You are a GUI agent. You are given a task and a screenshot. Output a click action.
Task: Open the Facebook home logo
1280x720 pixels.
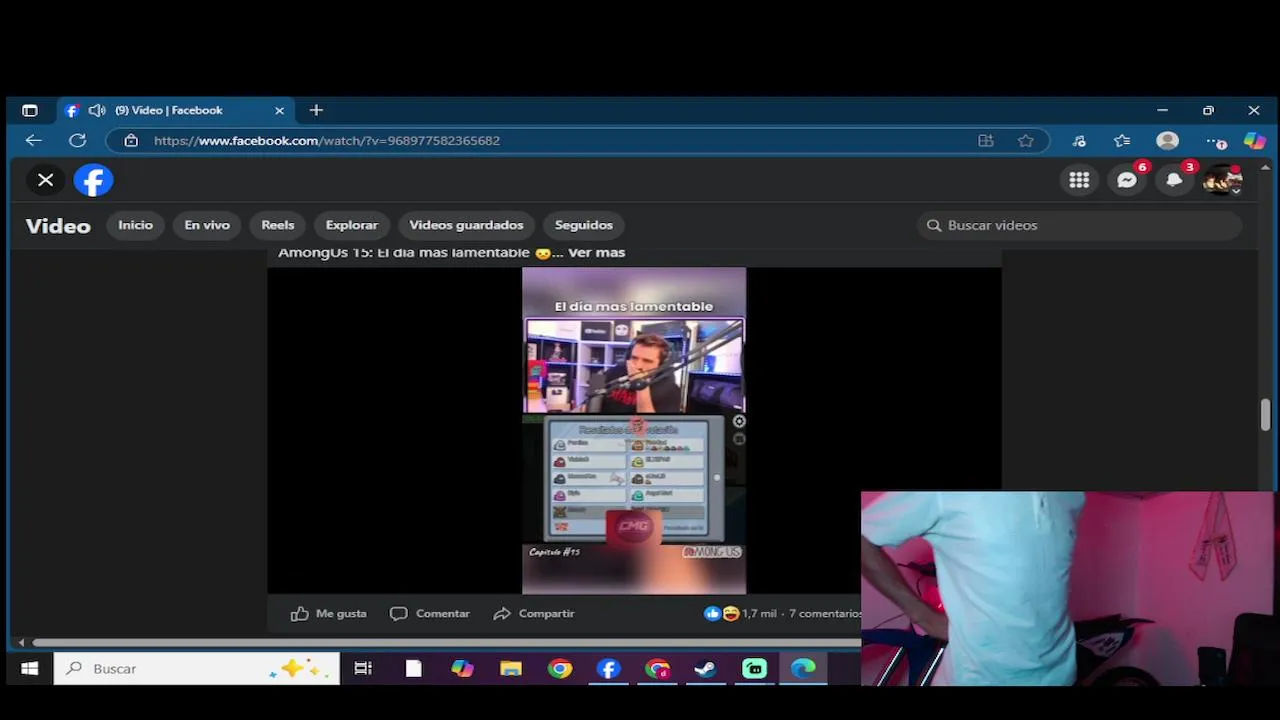[x=94, y=180]
